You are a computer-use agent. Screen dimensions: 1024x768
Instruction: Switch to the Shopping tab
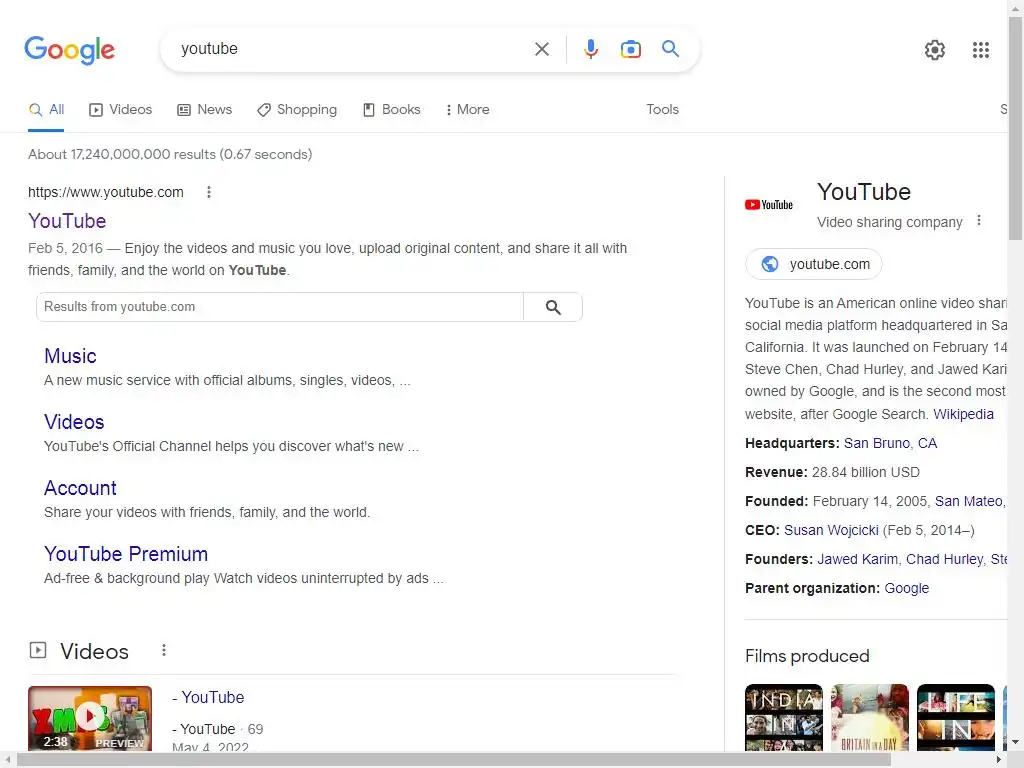(297, 110)
